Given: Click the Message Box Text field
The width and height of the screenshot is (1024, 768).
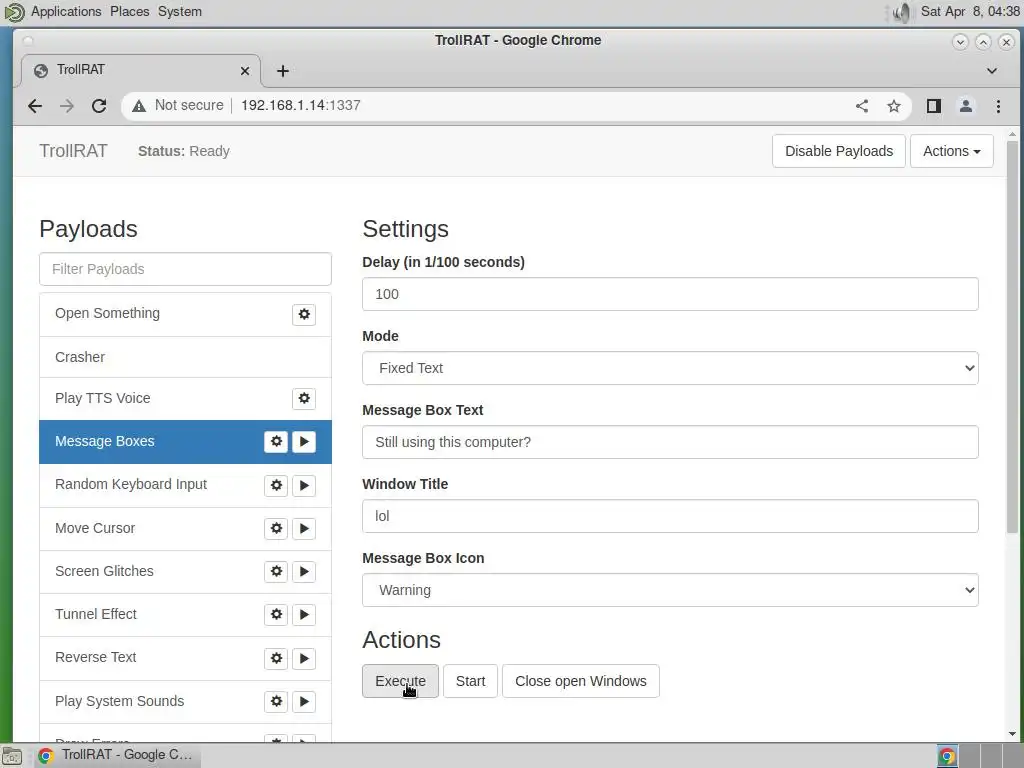Looking at the screenshot, I should tap(670, 442).
